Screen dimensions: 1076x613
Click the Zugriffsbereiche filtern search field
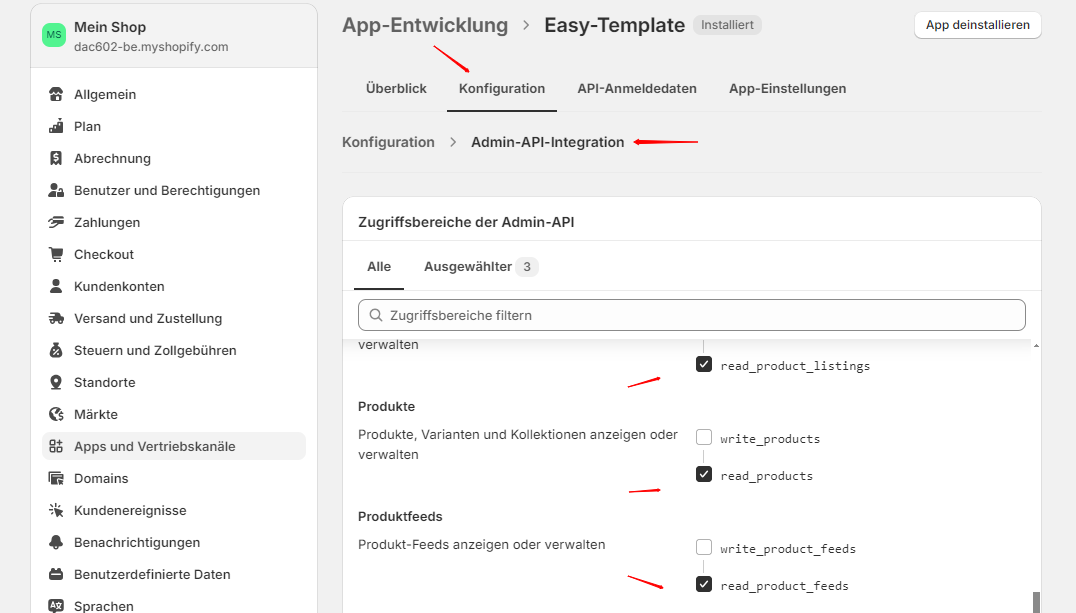pyautogui.click(x=692, y=315)
